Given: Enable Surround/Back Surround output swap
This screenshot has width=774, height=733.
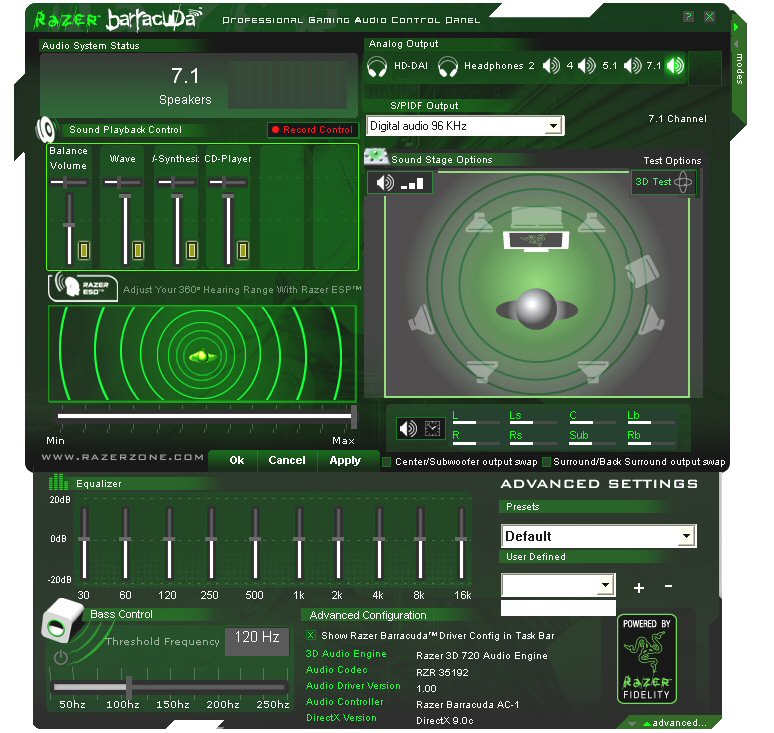Looking at the screenshot, I should (546, 462).
